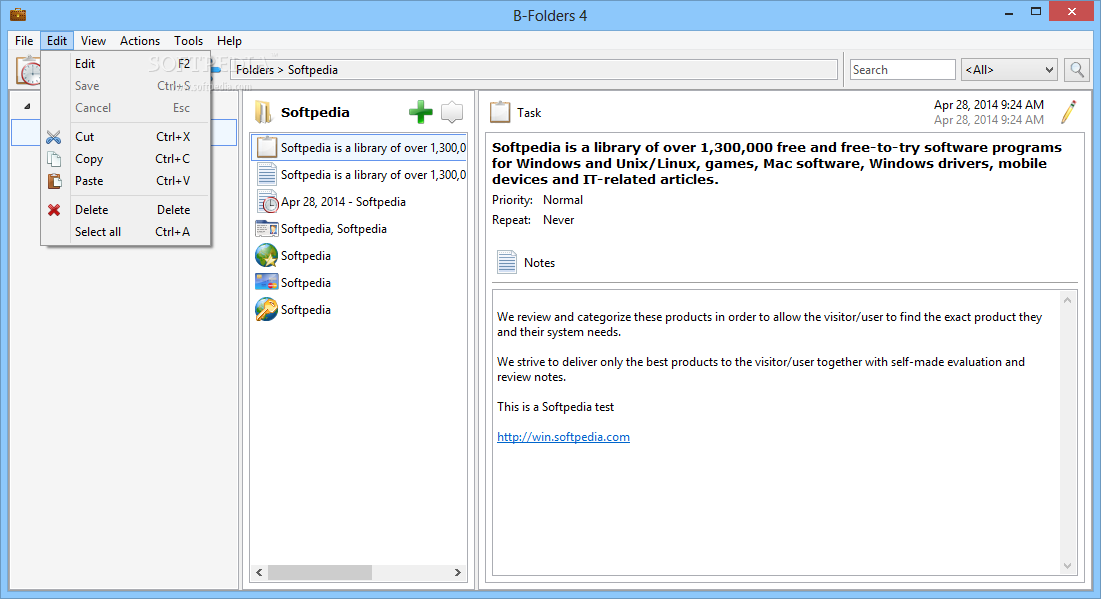1101x599 pixels.
Task: Click the Paste clipboard icon in Edit menu
Action: point(54,180)
